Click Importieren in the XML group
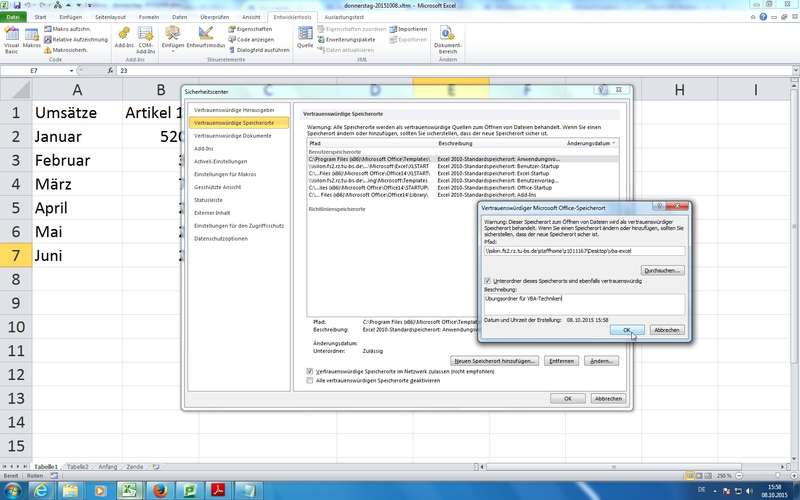The width and height of the screenshot is (800, 500). click(408, 29)
